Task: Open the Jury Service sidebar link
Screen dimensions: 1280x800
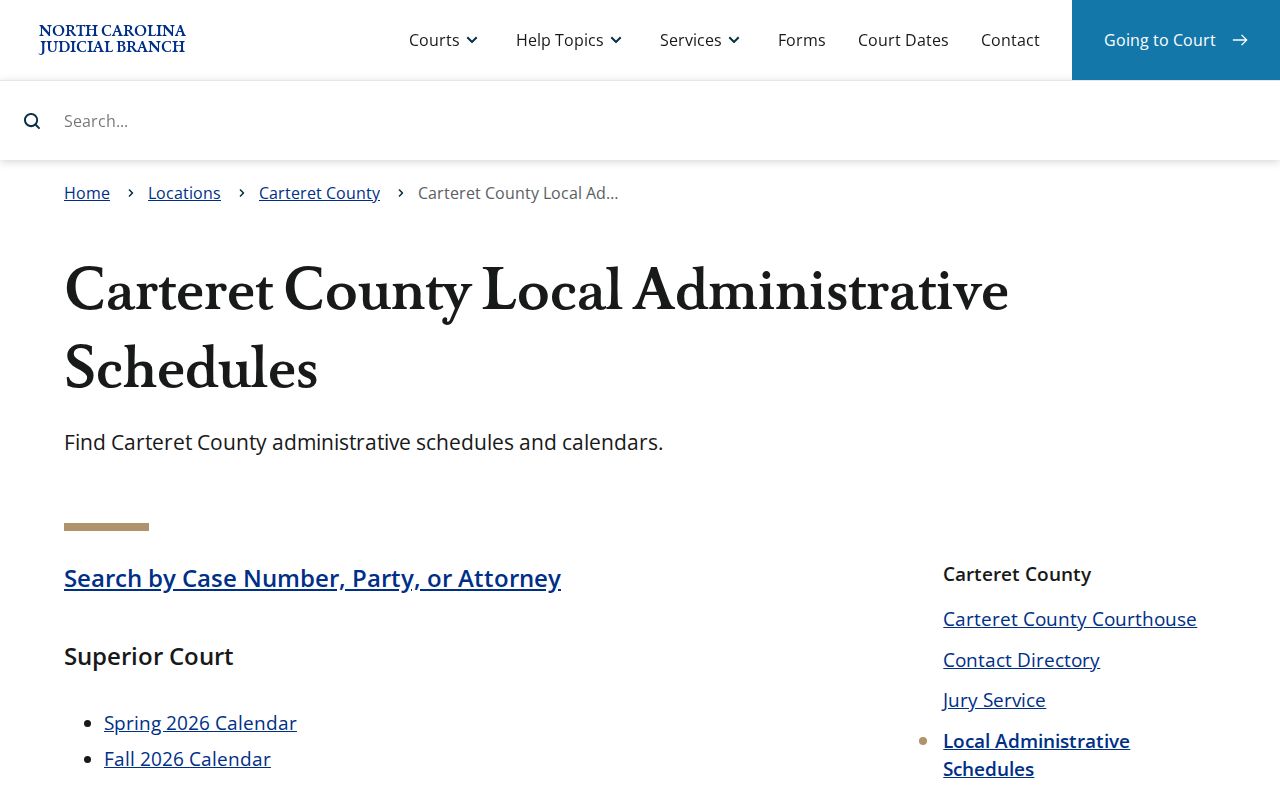Action: [994, 700]
